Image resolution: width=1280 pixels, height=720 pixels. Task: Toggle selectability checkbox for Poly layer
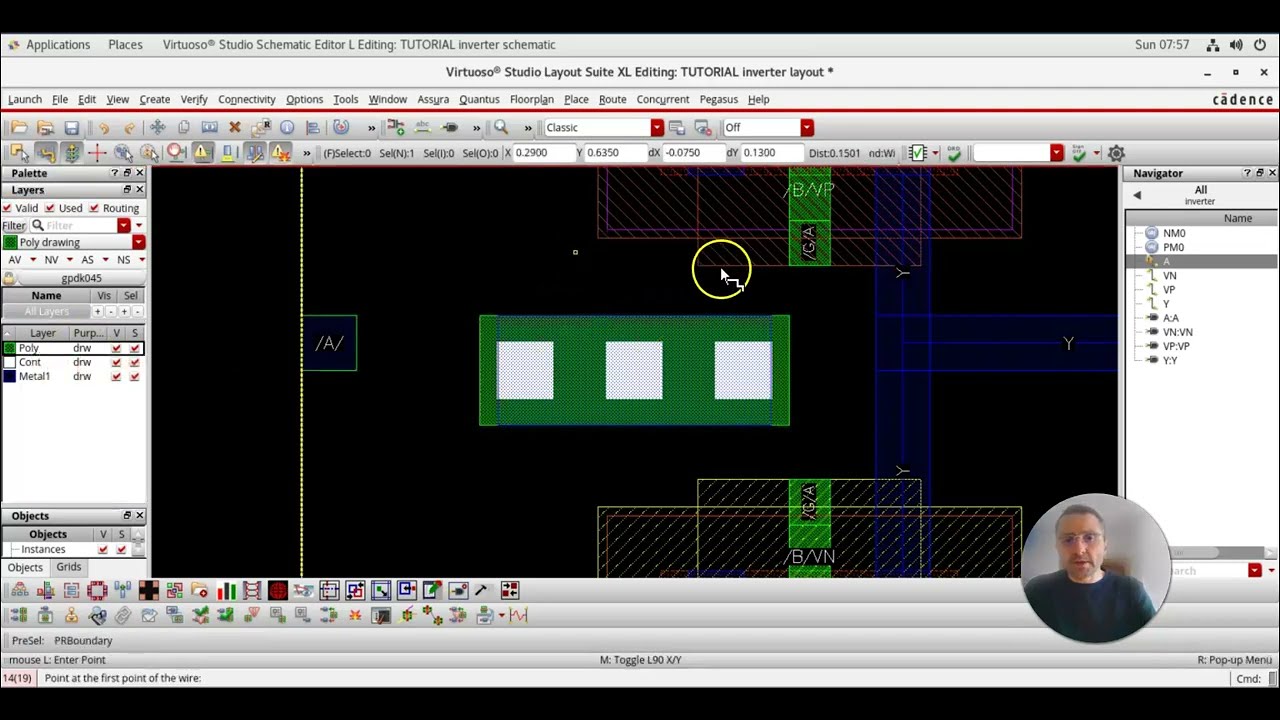(x=134, y=348)
